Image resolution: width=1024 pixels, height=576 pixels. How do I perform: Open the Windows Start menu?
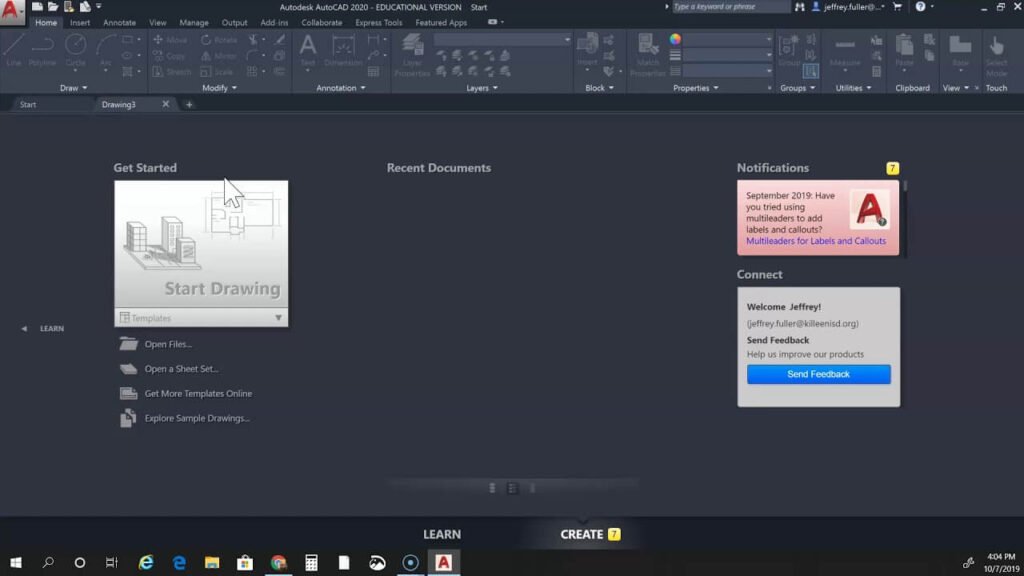[x=16, y=562]
